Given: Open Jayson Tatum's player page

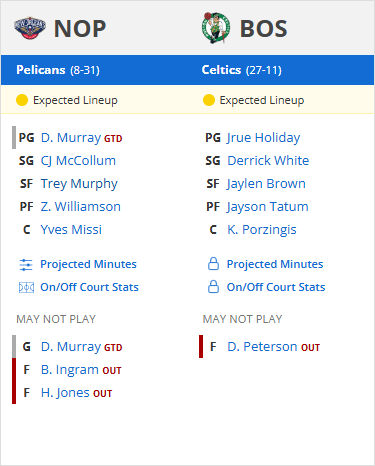Looking at the screenshot, I should point(268,207).
